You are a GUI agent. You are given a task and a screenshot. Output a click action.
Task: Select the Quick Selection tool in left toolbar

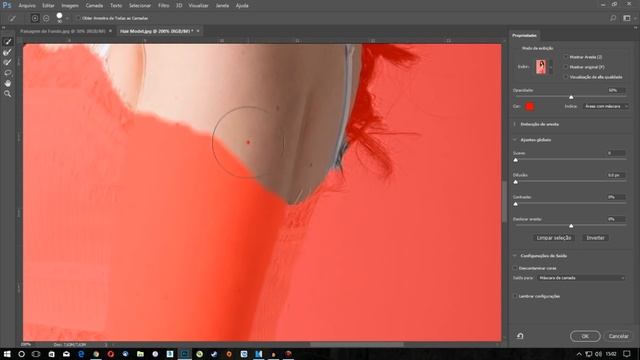[7, 42]
